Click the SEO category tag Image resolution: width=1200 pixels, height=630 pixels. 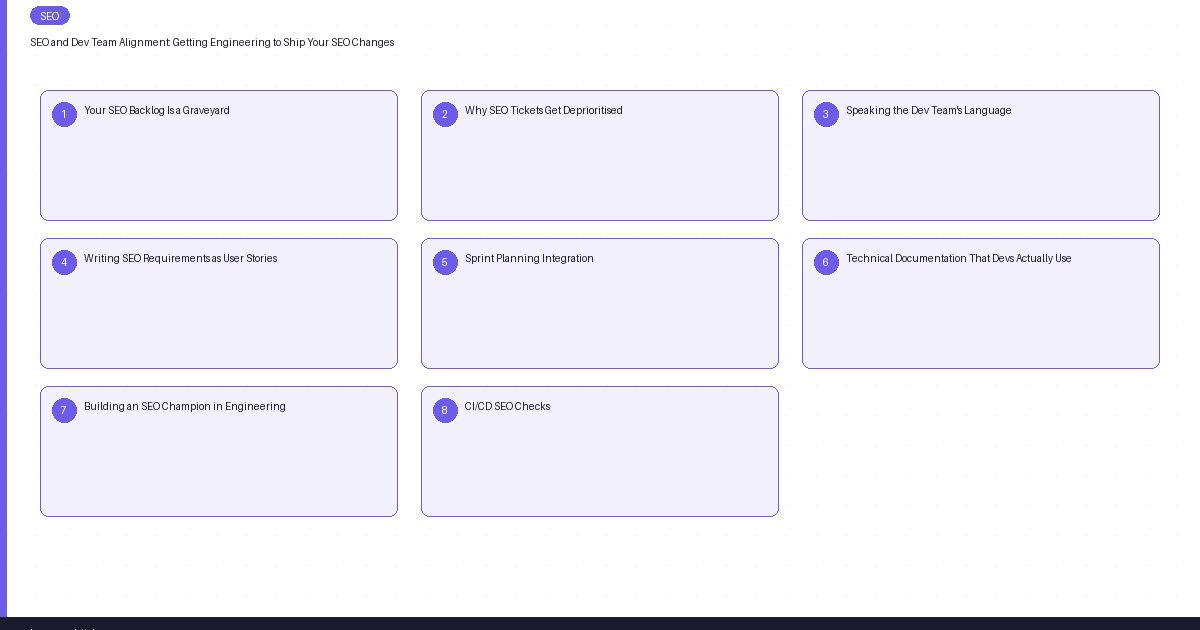(x=50, y=16)
